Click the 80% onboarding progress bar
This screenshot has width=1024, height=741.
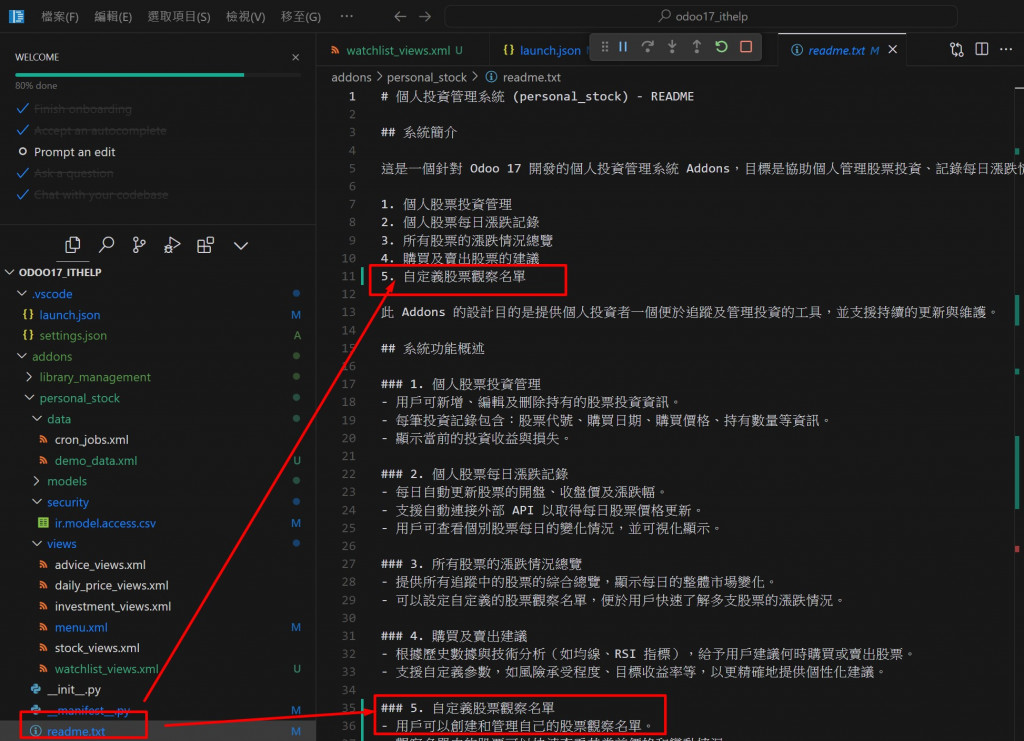tap(157, 75)
